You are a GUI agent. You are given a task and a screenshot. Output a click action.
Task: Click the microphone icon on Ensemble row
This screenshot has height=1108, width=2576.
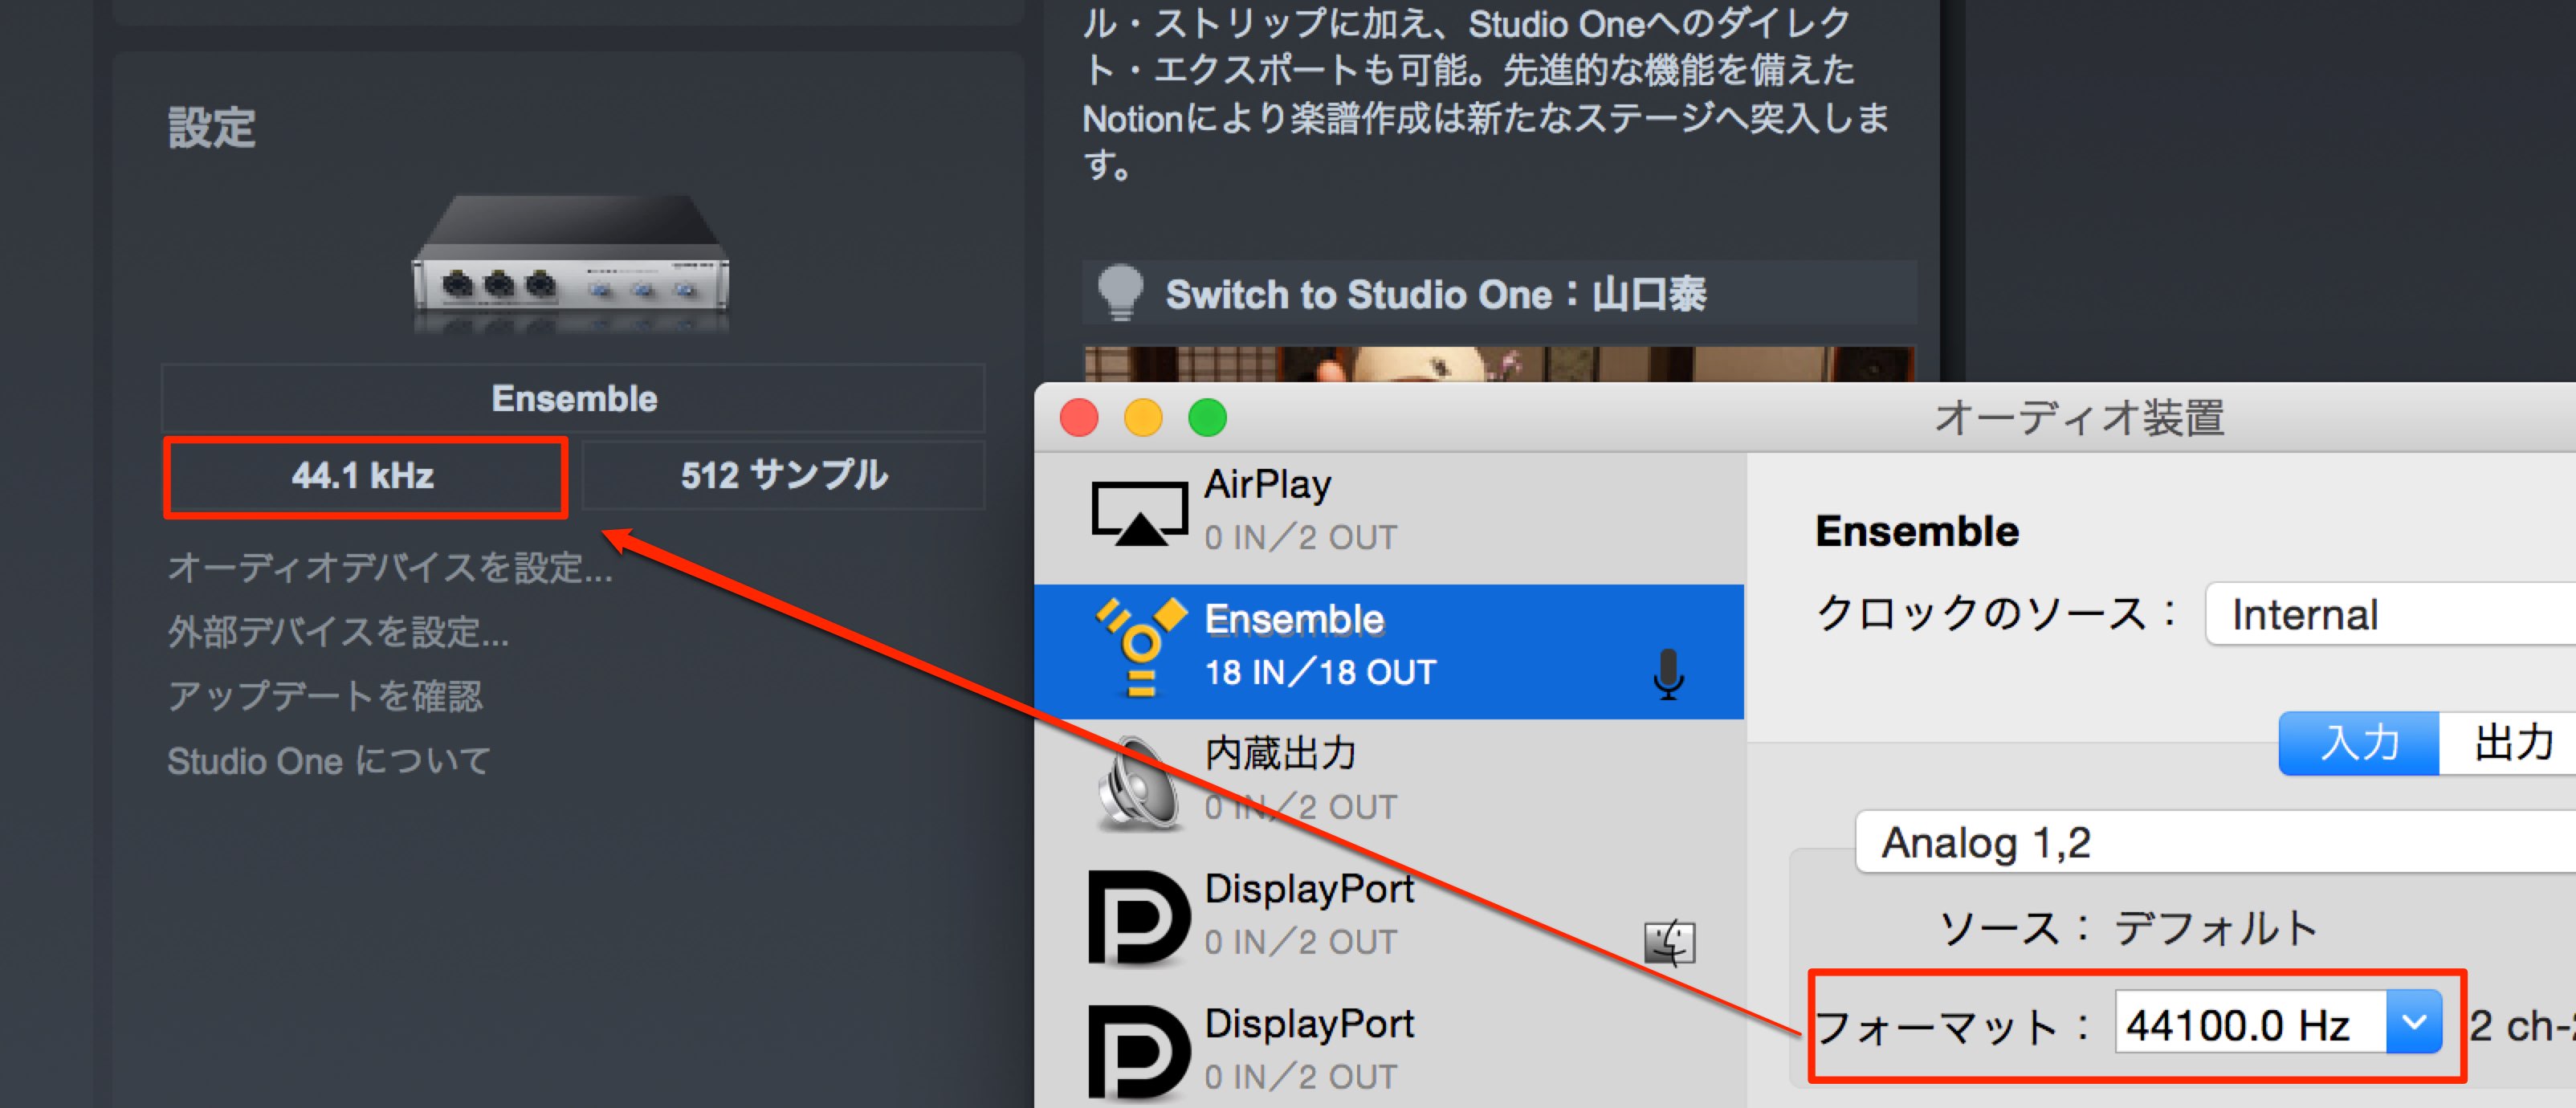point(1668,674)
